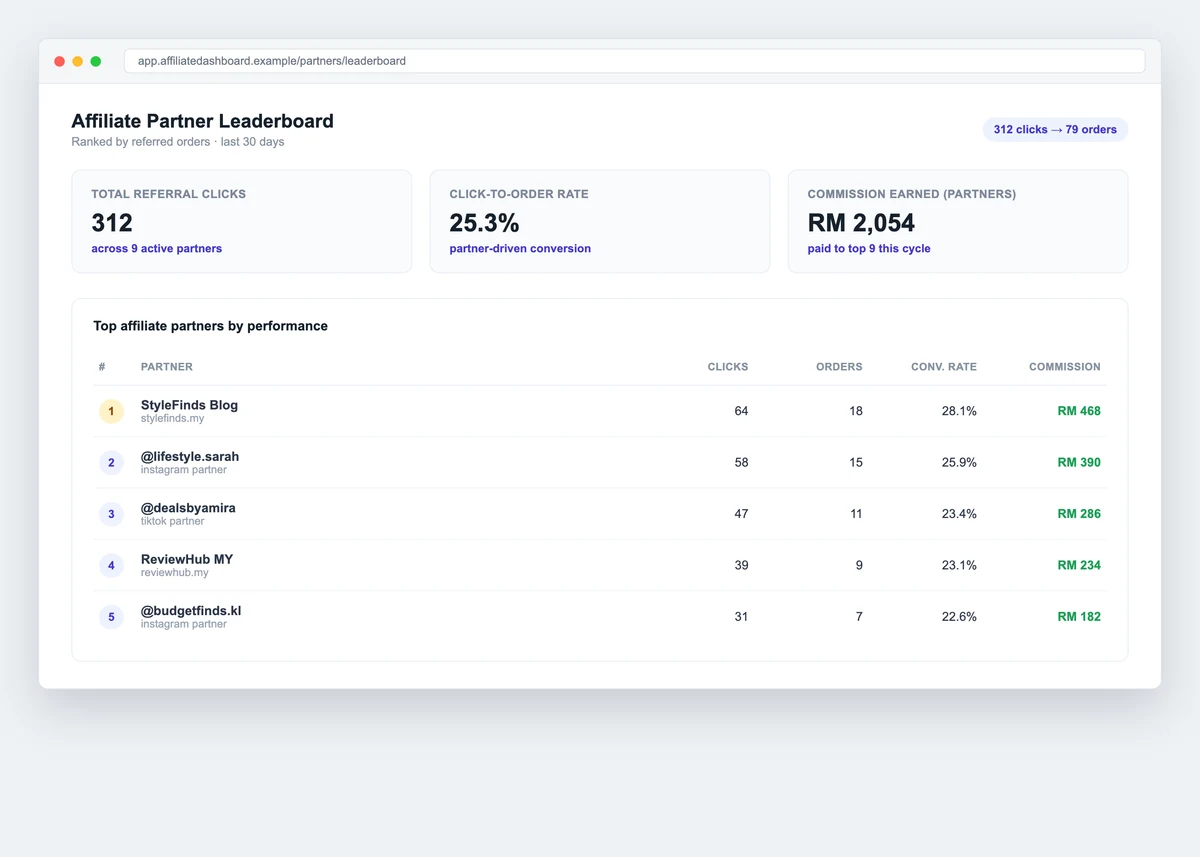Click the COMMISSION column header

coord(1065,367)
